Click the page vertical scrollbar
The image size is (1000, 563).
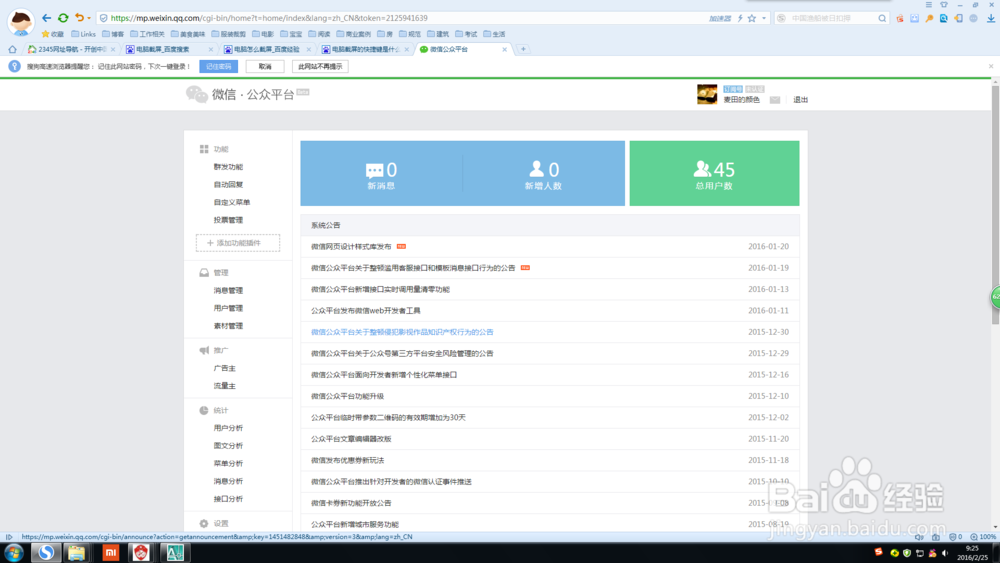995,204
